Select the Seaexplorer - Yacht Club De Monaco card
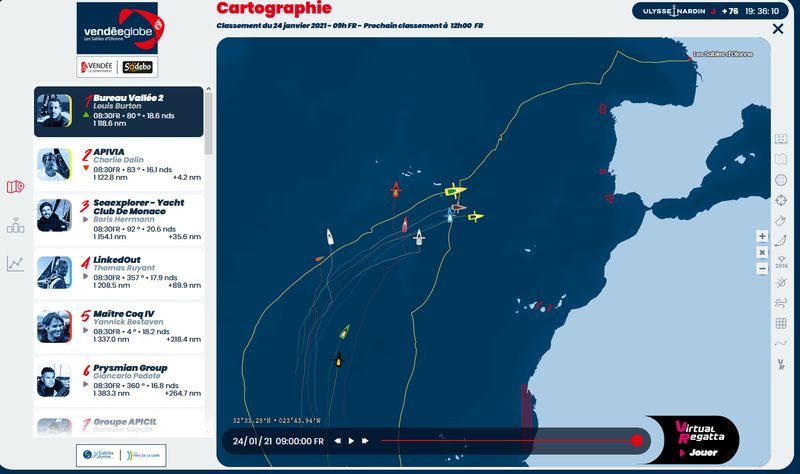The height and width of the screenshot is (474, 800). [118, 218]
